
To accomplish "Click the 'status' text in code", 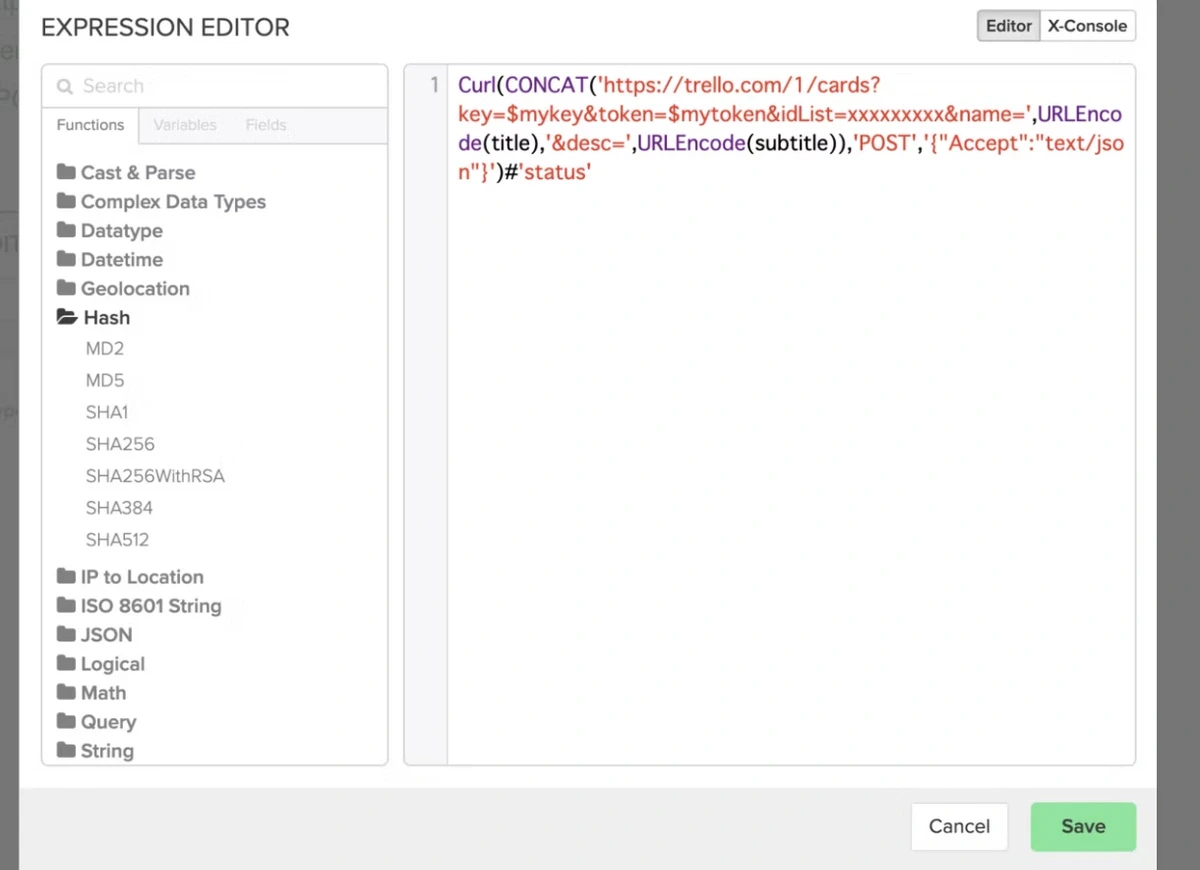I will coord(555,172).
